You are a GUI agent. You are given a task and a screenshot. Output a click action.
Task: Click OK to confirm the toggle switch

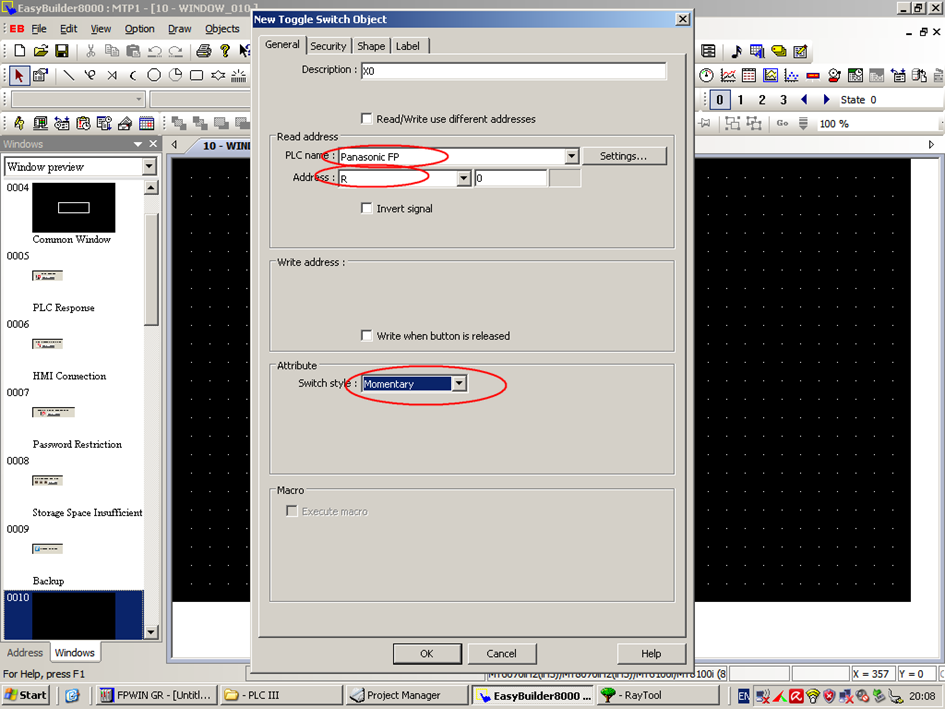tap(427, 653)
